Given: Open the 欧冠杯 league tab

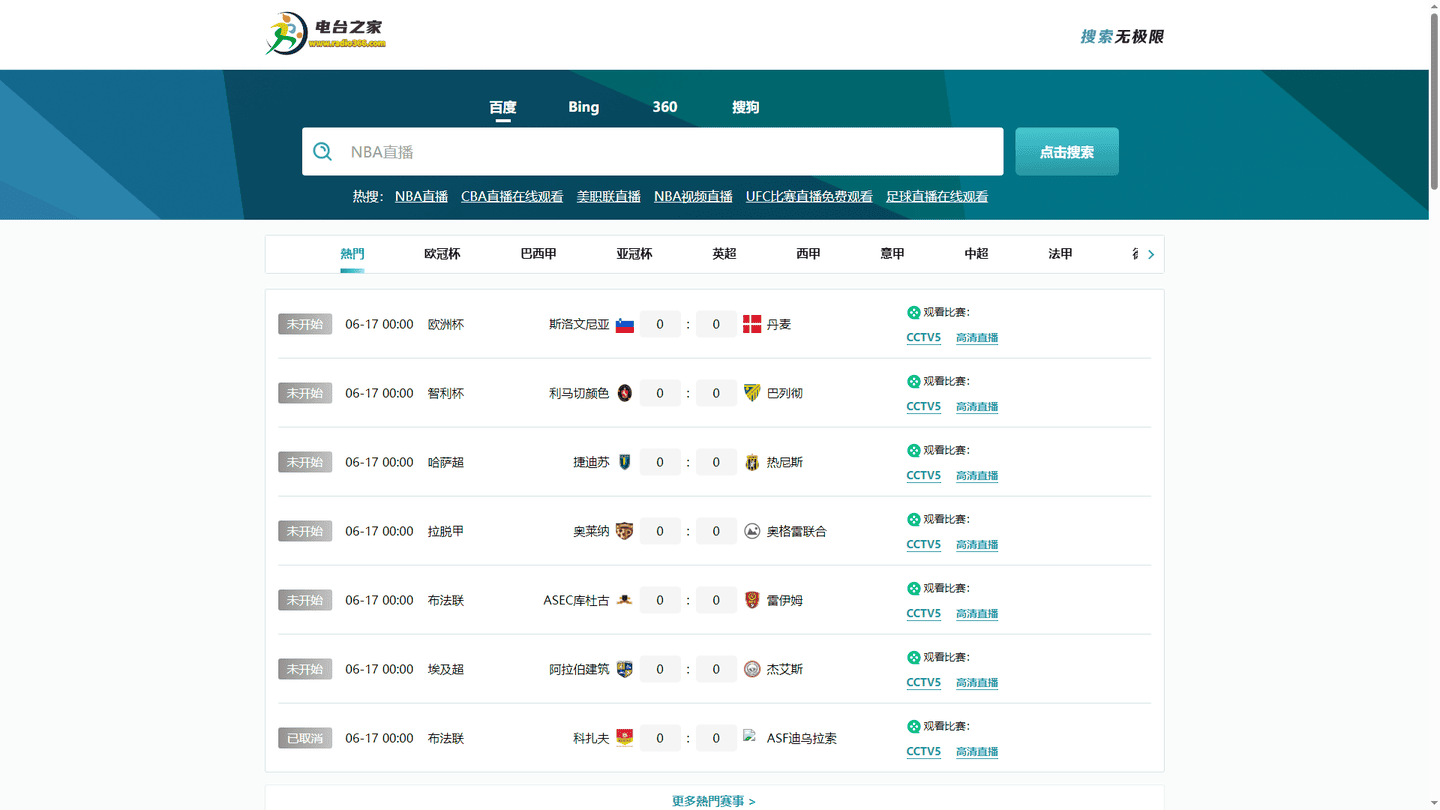Looking at the screenshot, I should (442, 254).
